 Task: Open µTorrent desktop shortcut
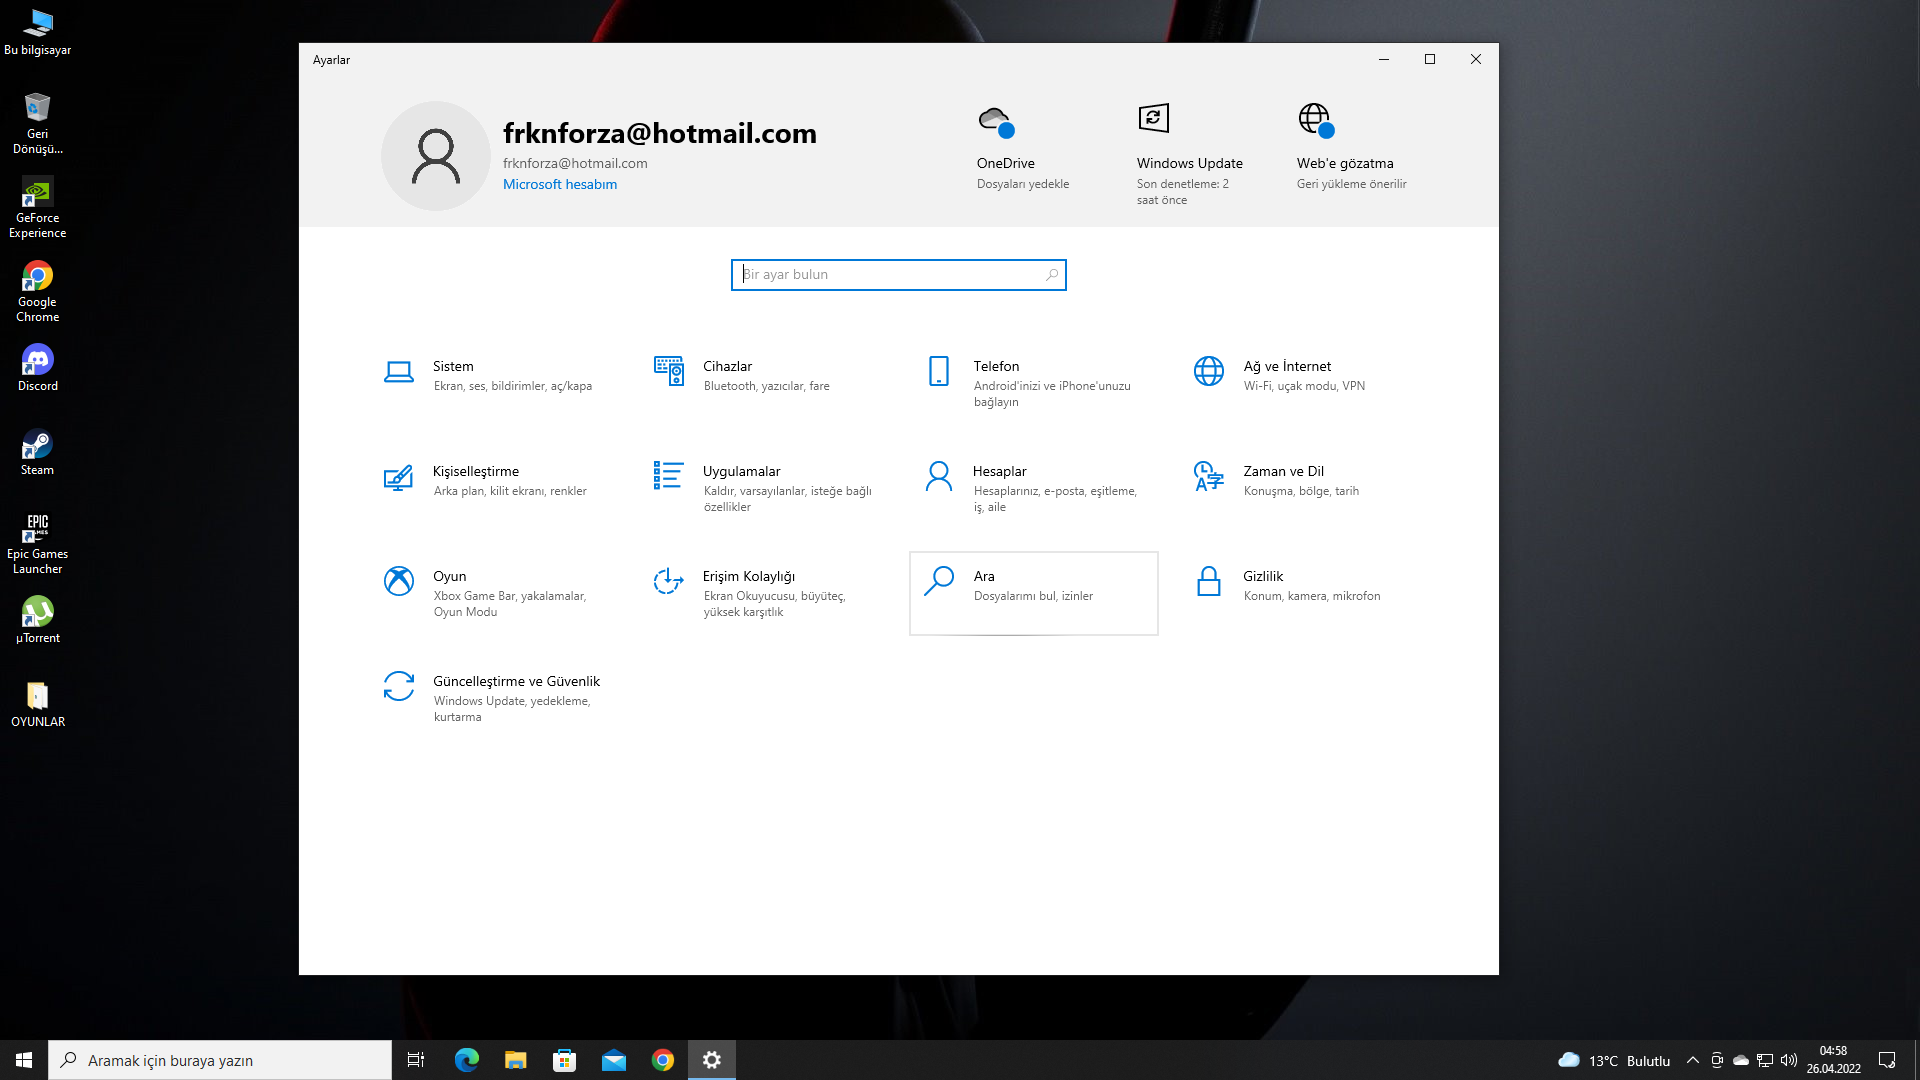[38, 620]
